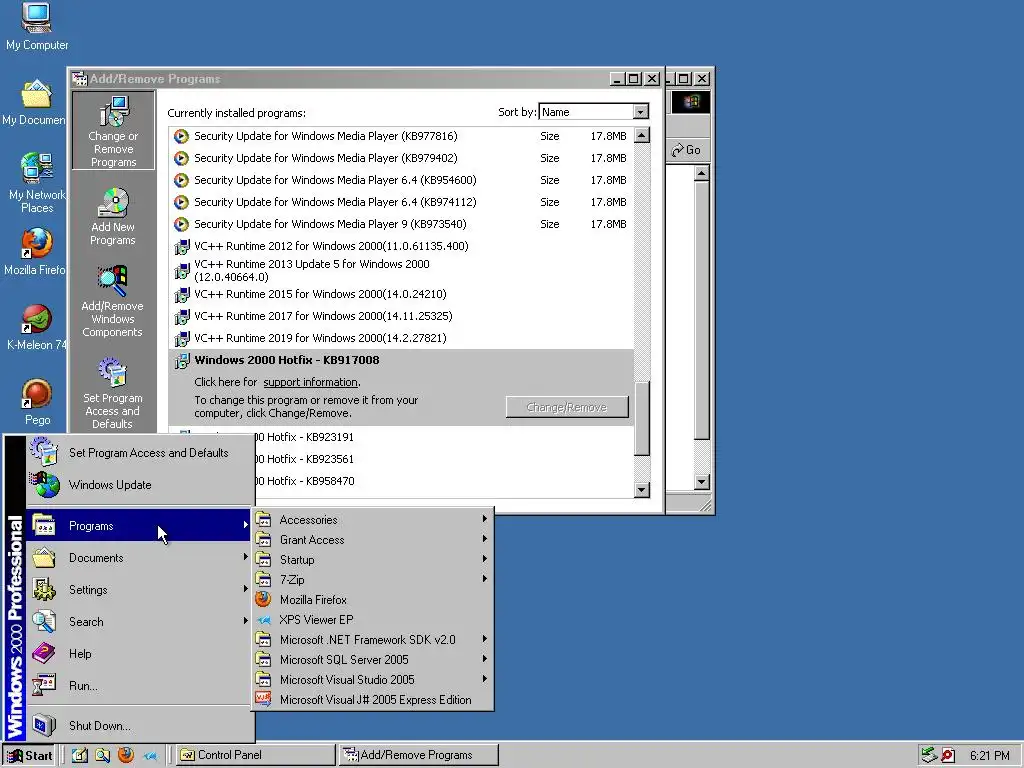Expand Startup program folder
The width and height of the screenshot is (1024, 768).
click(x=372, y=560)
